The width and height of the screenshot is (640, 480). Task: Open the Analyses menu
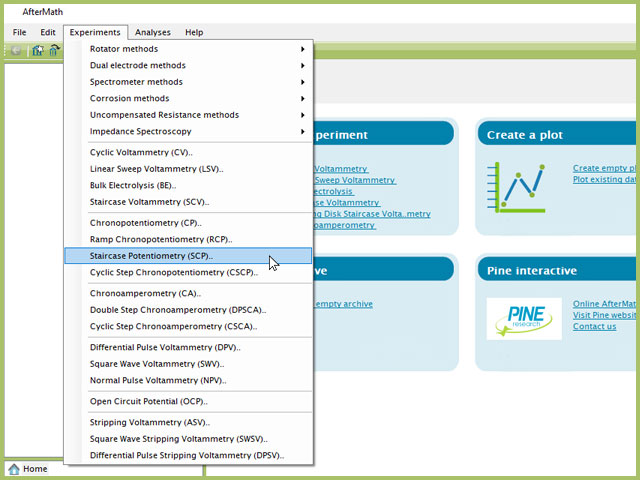pos(153,32)
